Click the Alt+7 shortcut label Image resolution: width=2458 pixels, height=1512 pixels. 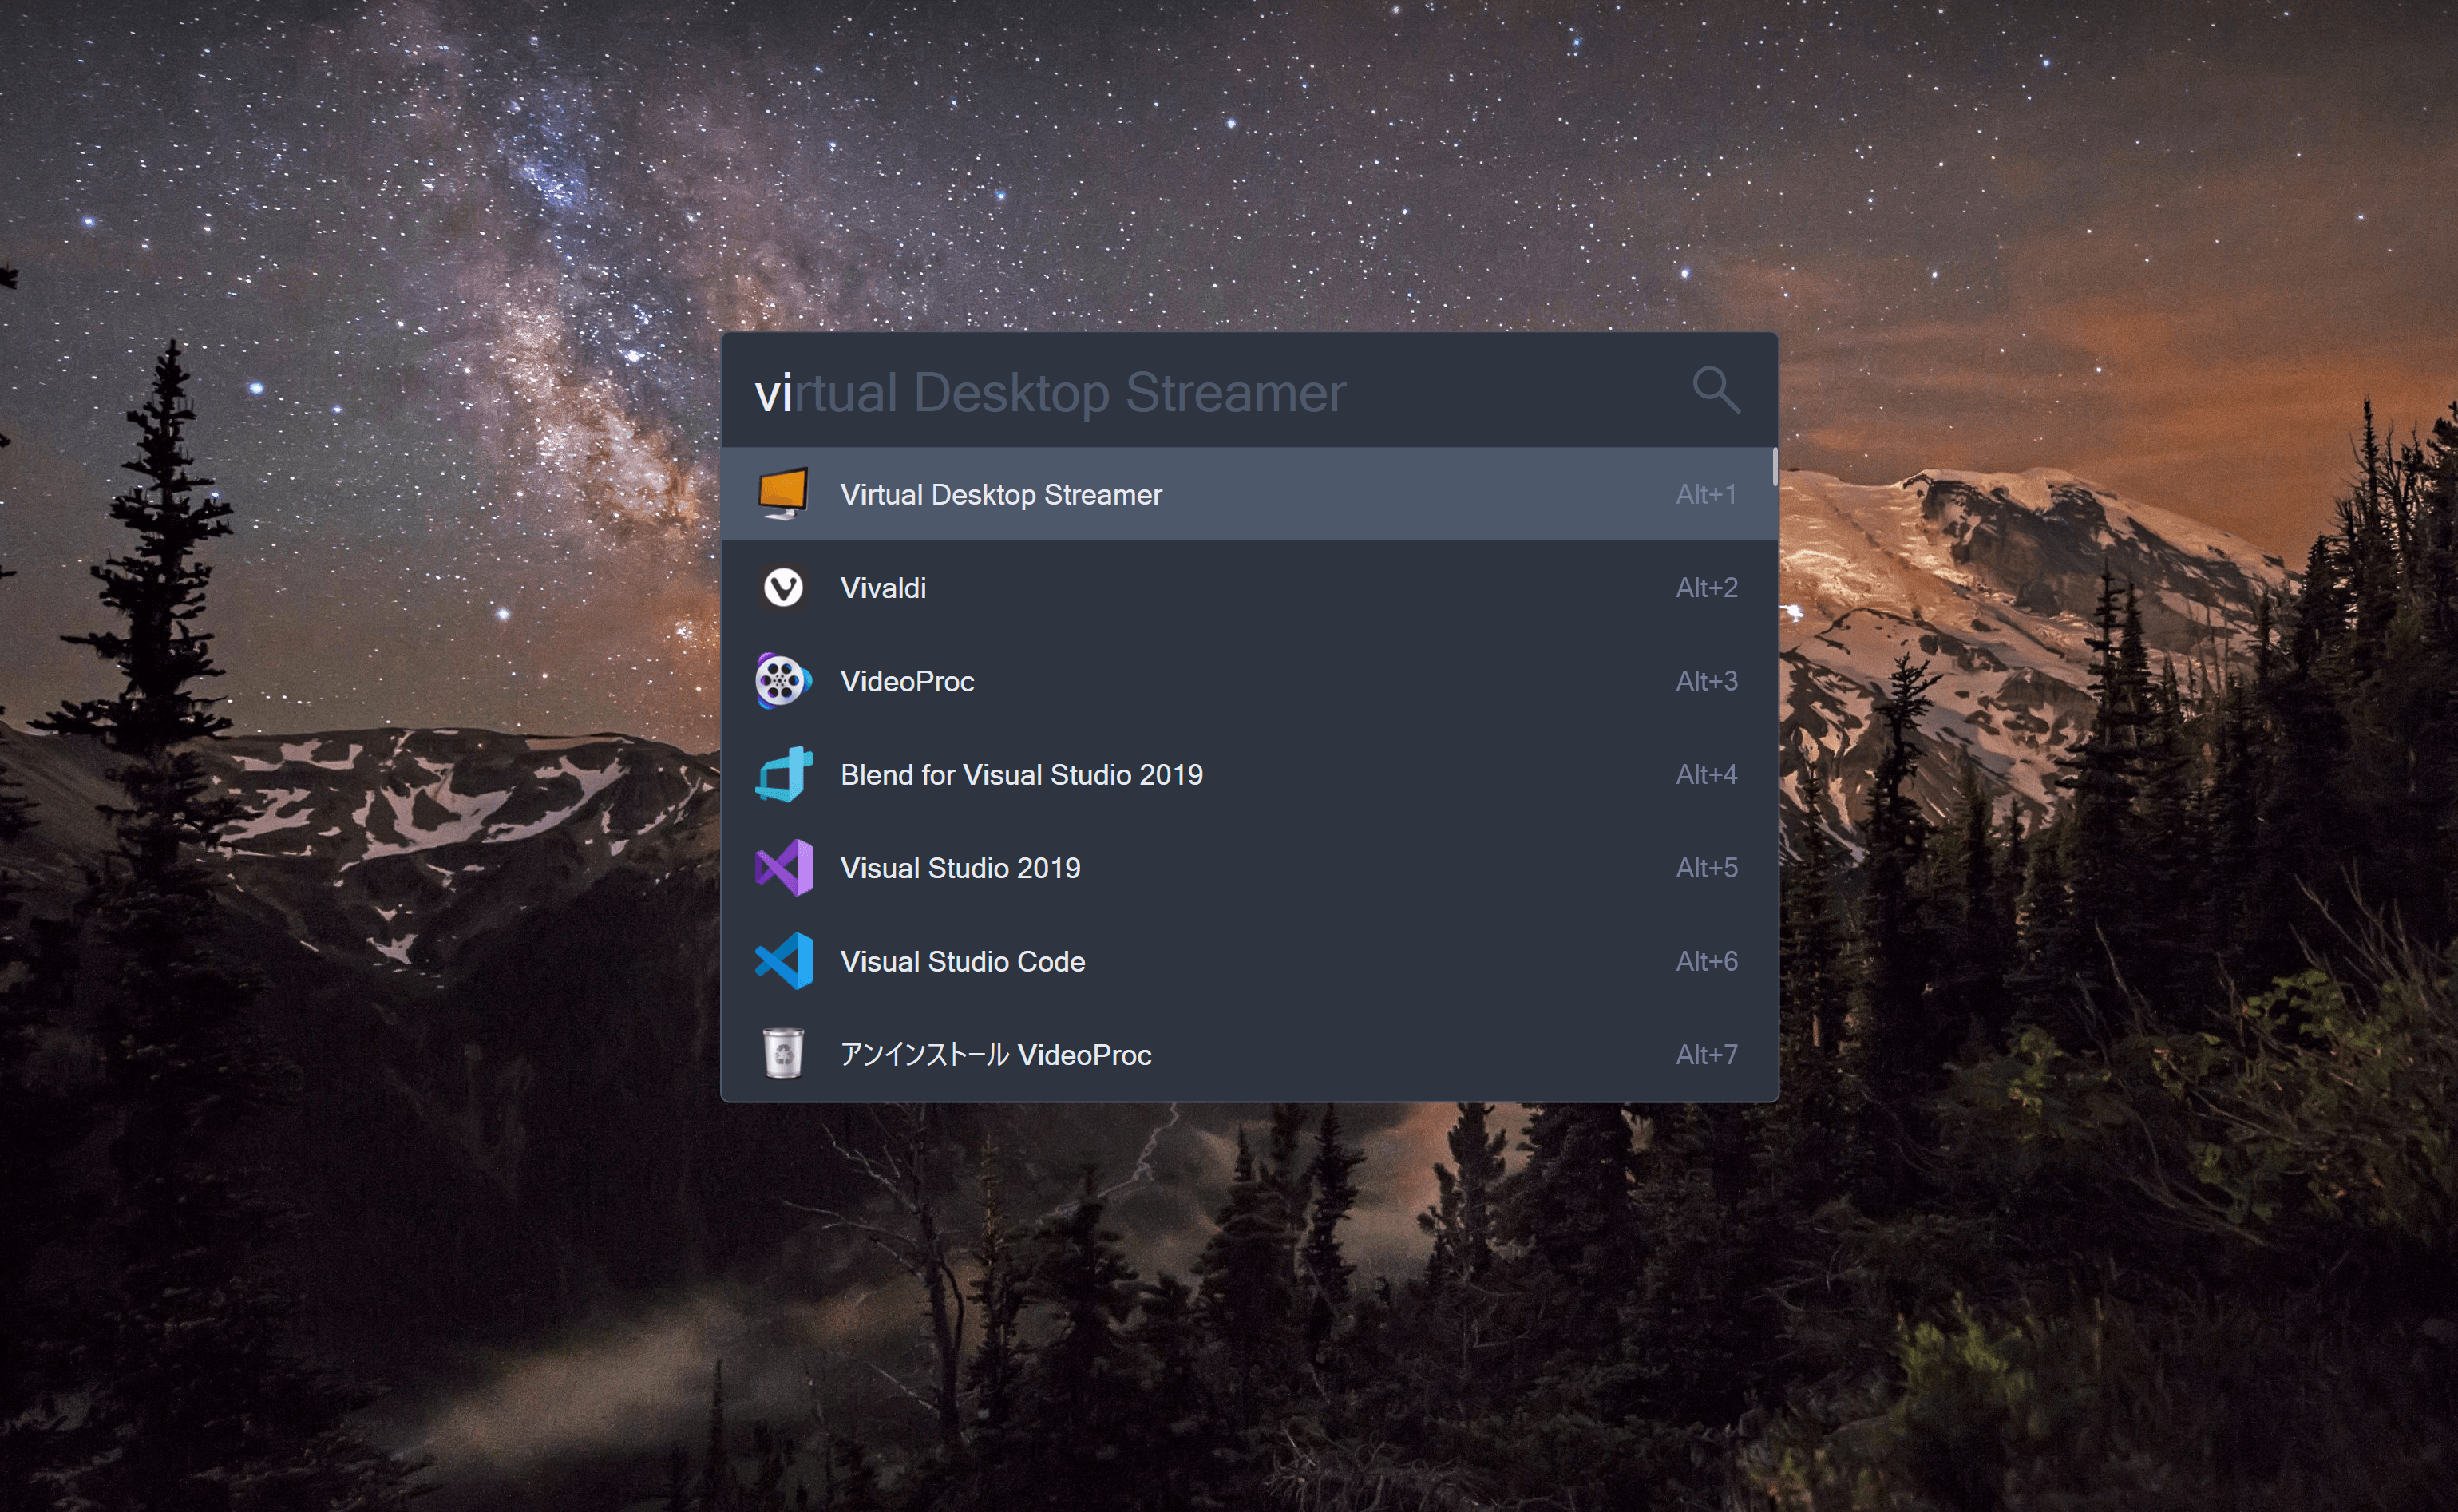pyautogui.click(x=1707, y=1054)
